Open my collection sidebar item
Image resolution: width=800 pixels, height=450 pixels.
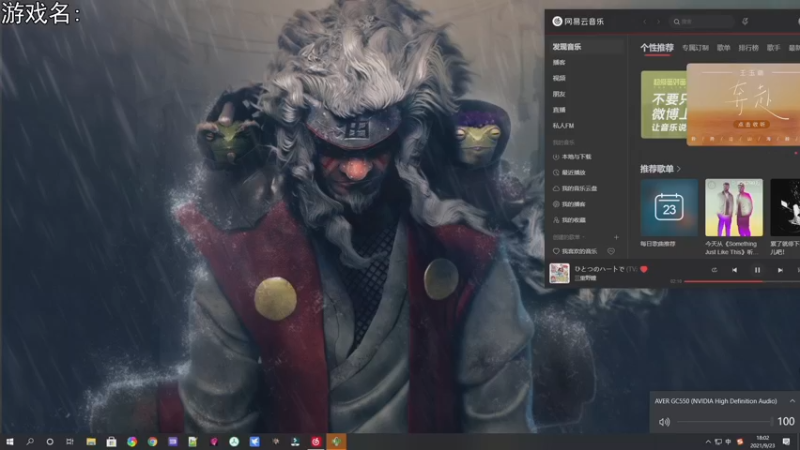(x=569, y=220)
